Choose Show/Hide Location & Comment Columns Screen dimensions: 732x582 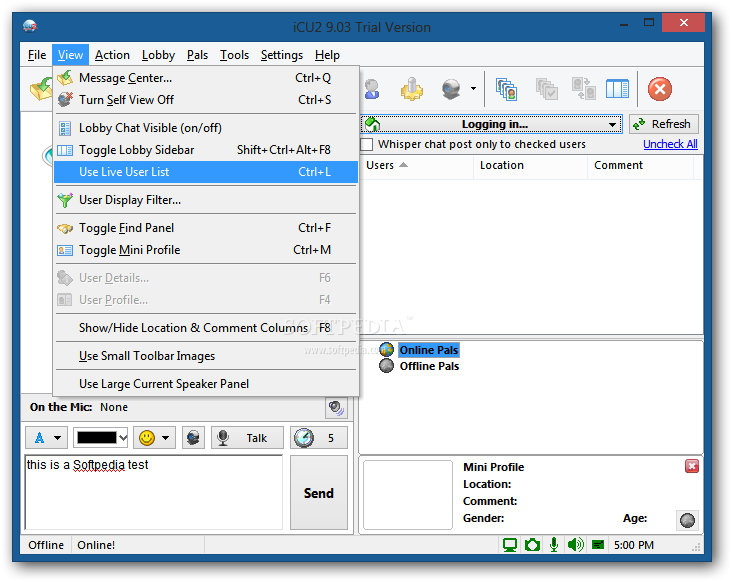(x=206, y=328)
